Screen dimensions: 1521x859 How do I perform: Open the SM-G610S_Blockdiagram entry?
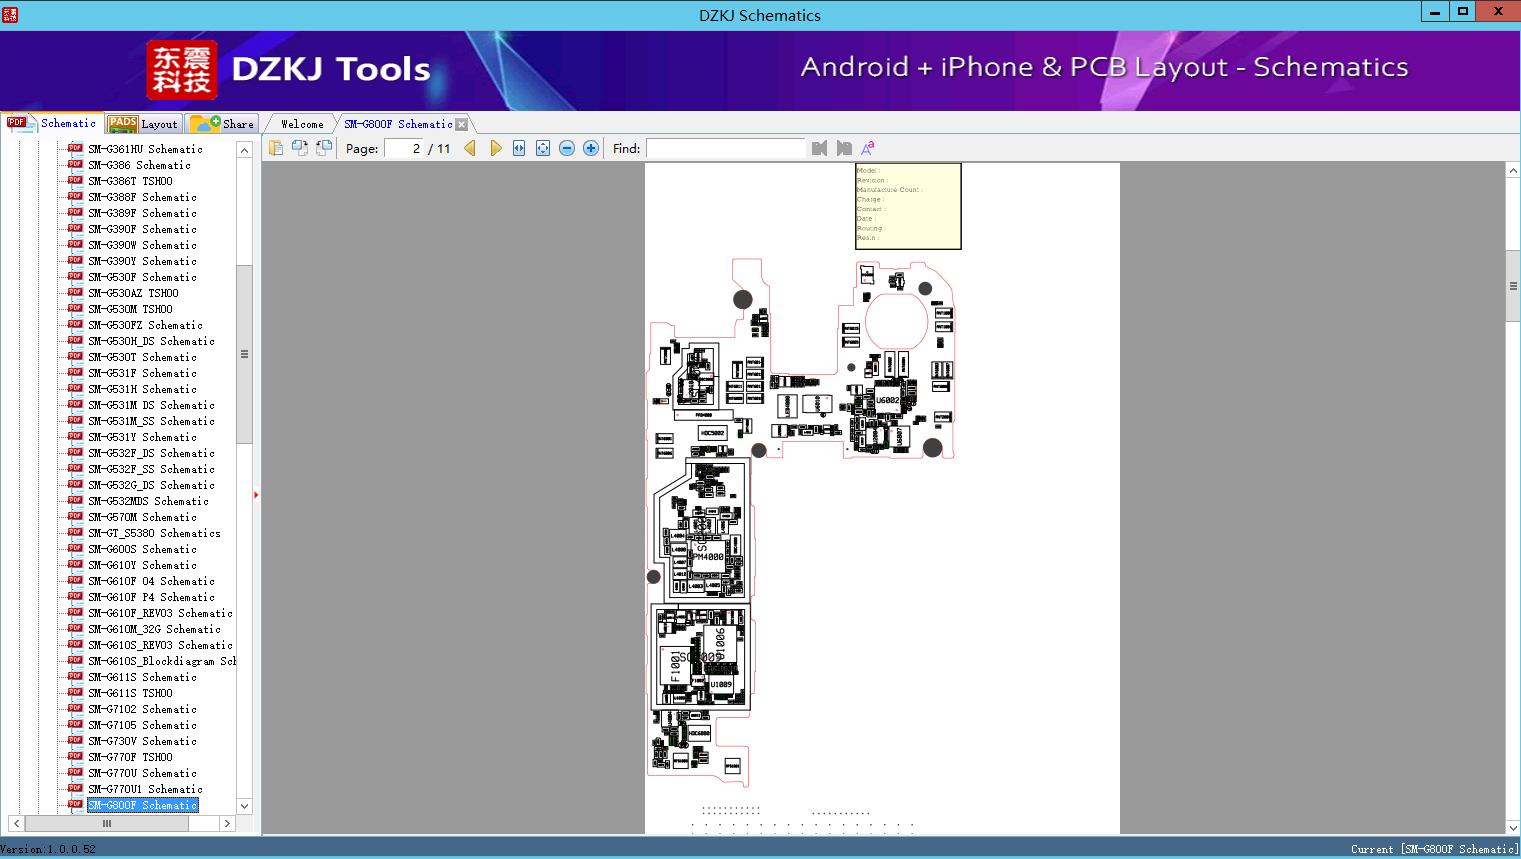tap(162, 661)
